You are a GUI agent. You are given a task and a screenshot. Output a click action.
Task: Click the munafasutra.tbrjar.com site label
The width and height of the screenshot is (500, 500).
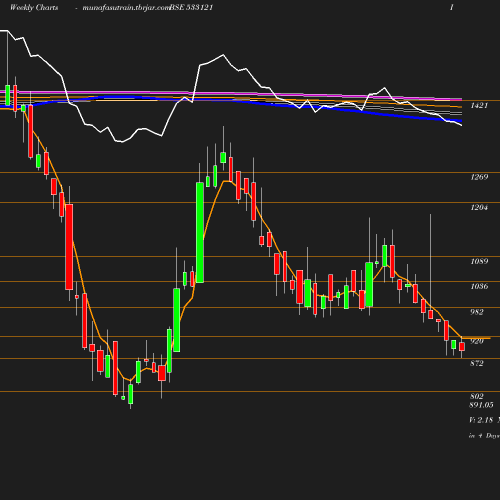tap(126, 8)
